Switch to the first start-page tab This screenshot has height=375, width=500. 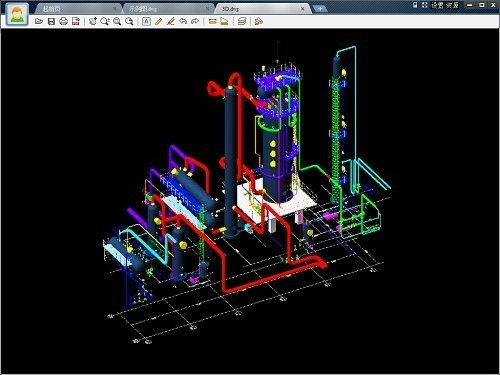[x=77, y=9]
